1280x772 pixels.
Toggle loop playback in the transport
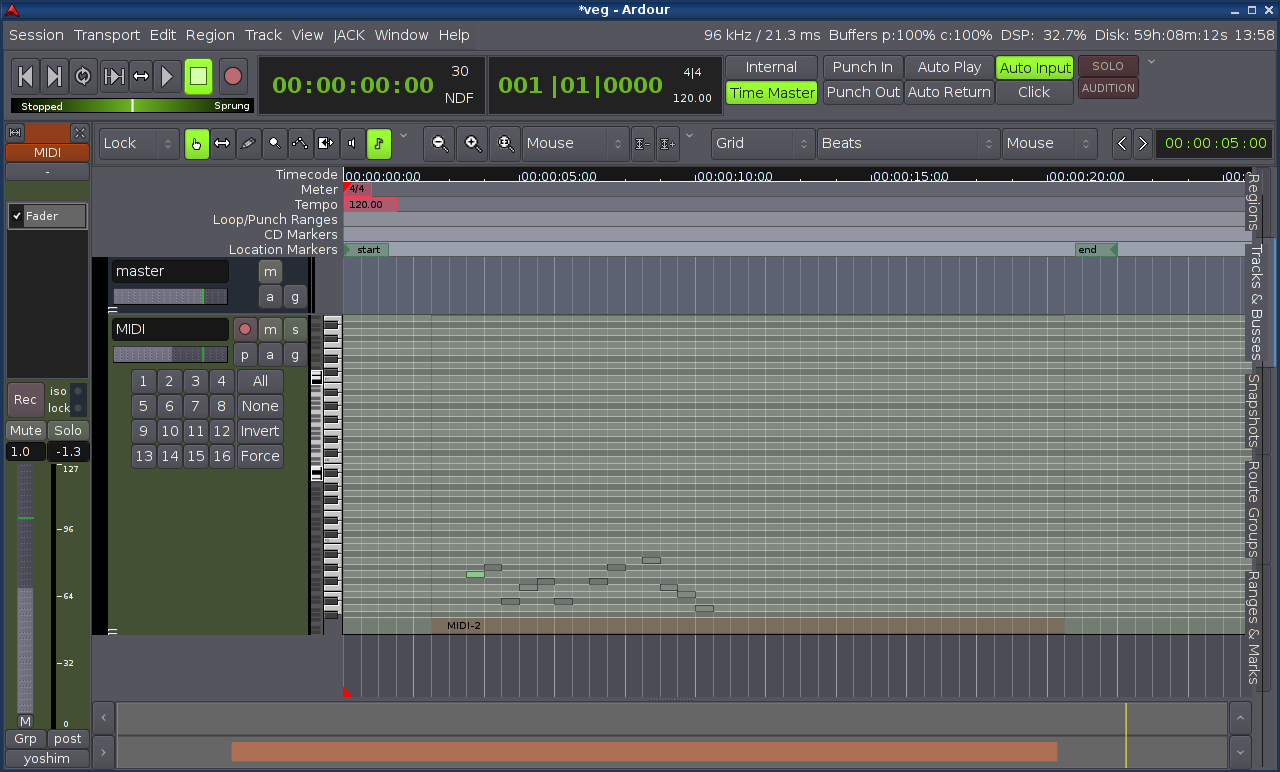(x=83, y=76)
